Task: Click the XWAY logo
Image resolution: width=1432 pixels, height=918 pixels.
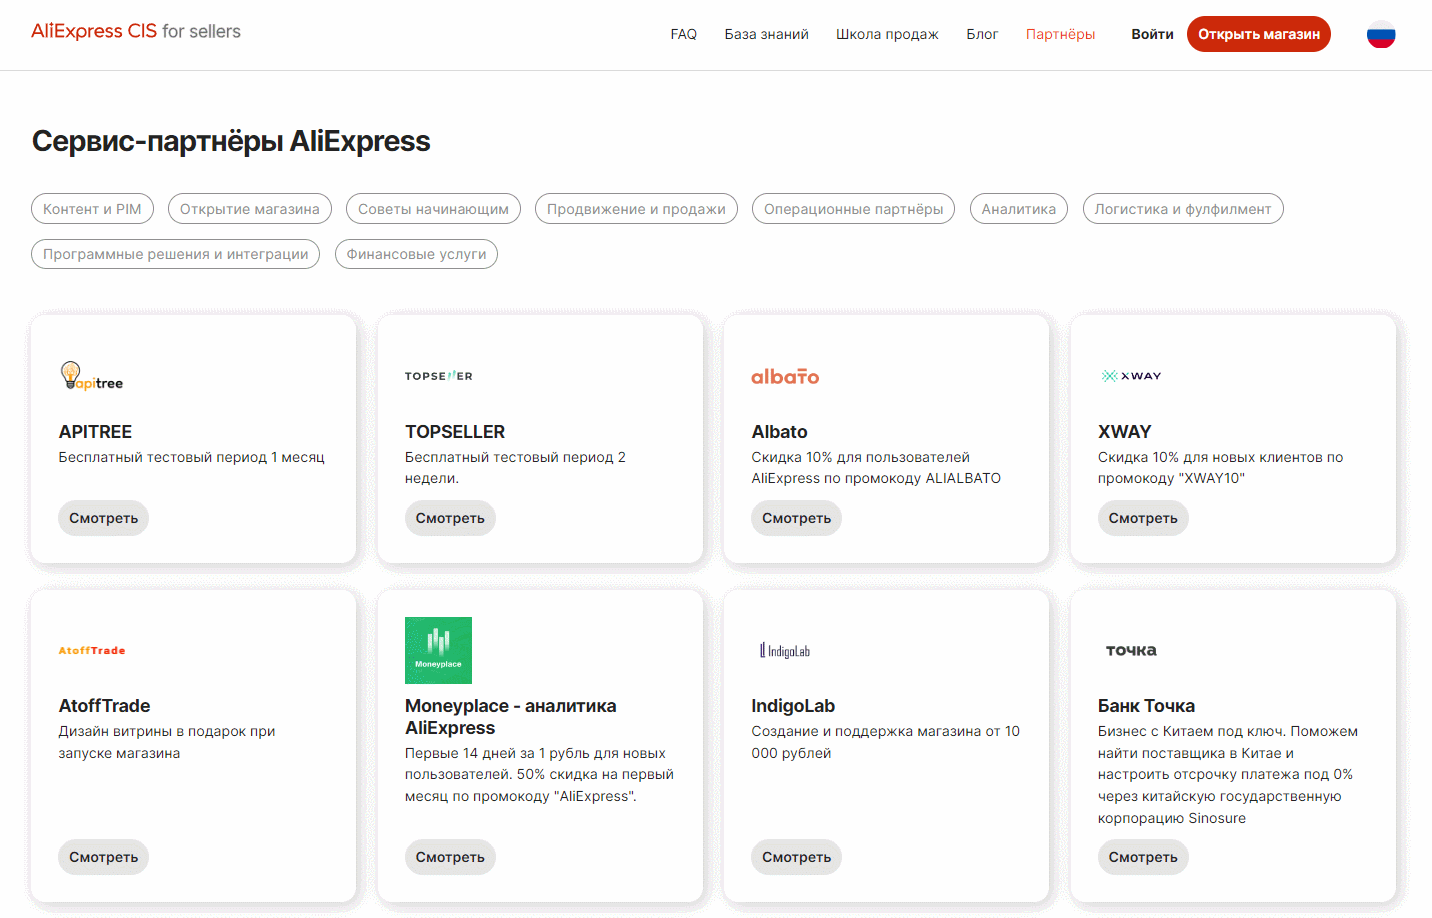Action: click(1131, 376)
